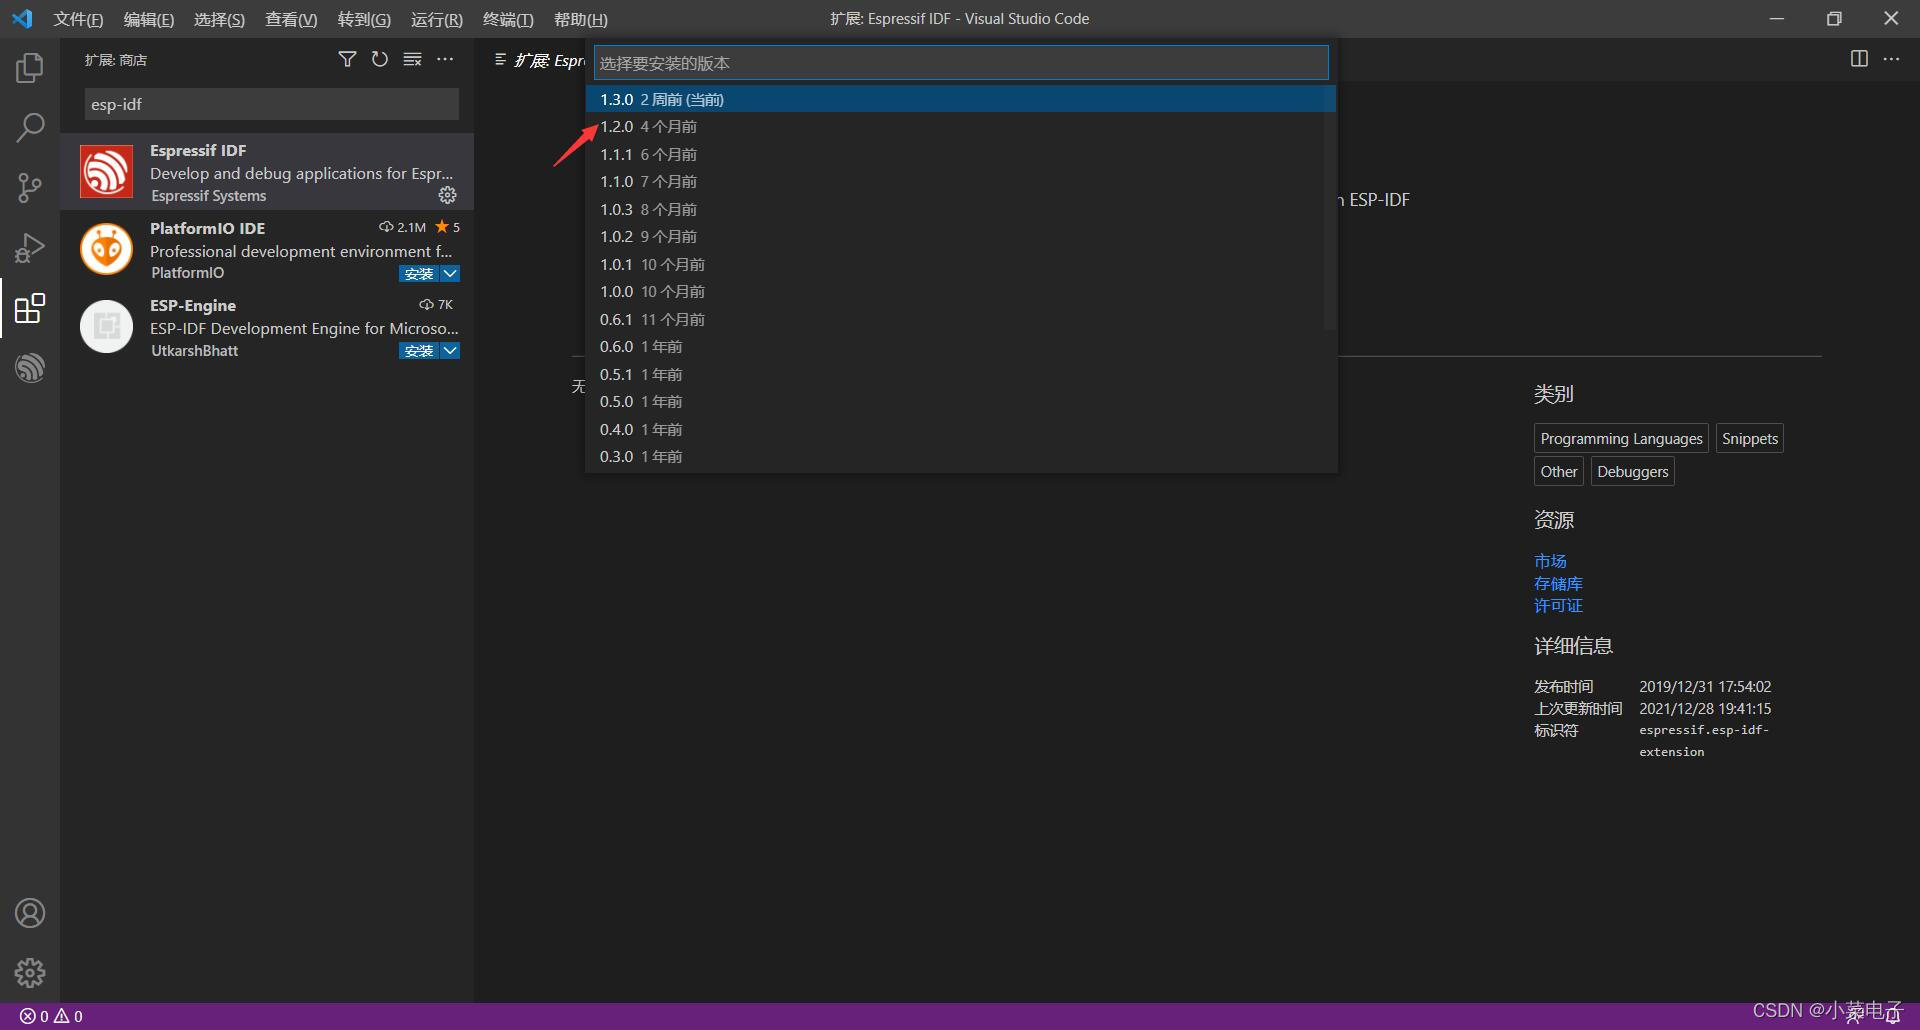This screenshot has height=1030, width=1920.
Task: Switch to the 扩展: Espressif IDF tab
Action: [x=540, y=60]
